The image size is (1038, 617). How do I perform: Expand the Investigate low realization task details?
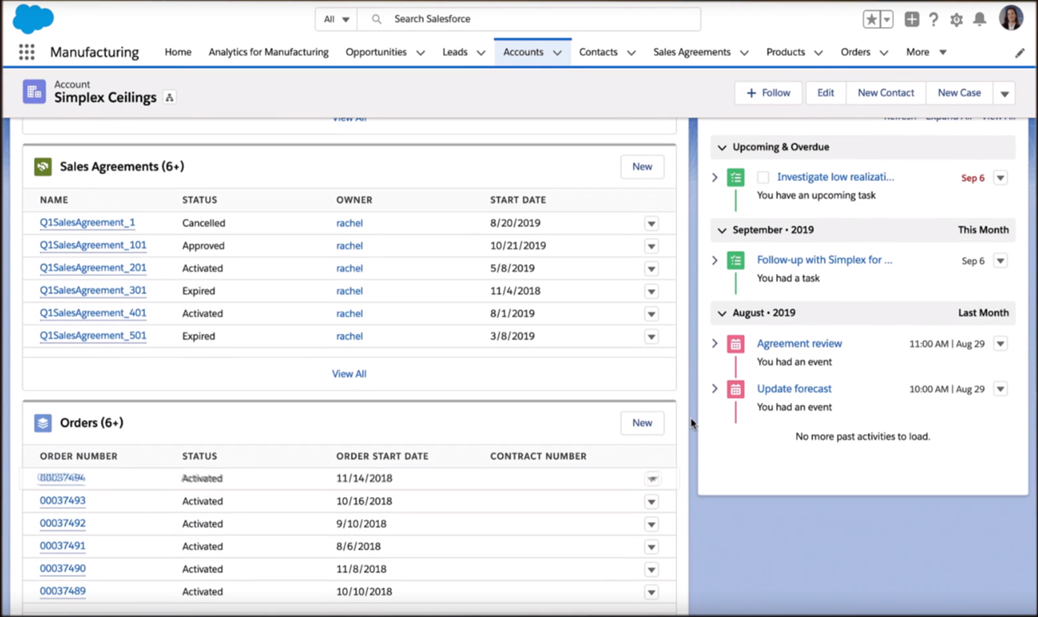715,177
